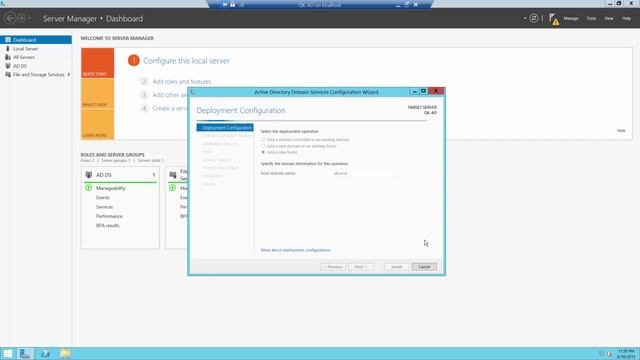Open navigation history dropdown arrow
Viewport: 640px width, 360px height.
[x=29, y=18]
